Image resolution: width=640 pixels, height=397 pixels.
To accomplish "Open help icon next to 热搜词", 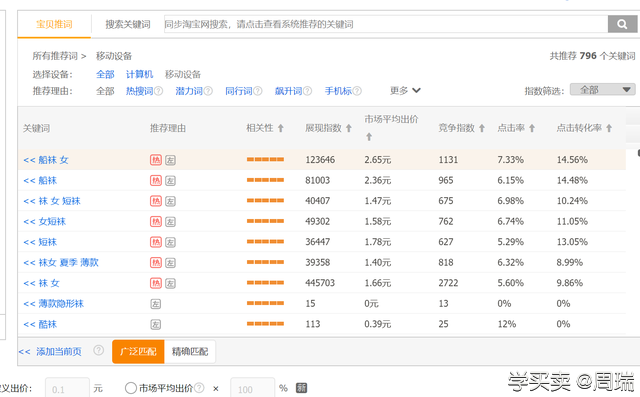I will pyautogui.click(x=158, y=91).
